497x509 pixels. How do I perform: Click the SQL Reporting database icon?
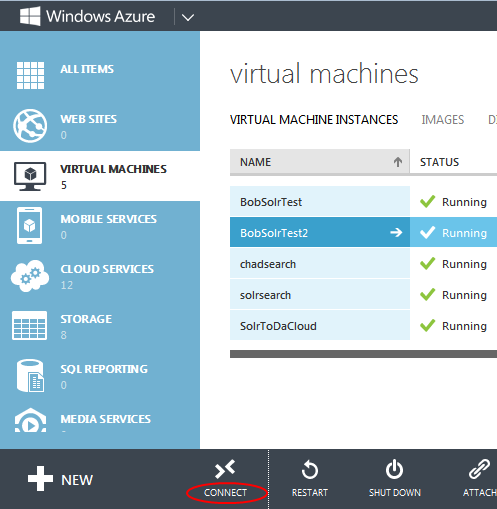coord(30,376)
